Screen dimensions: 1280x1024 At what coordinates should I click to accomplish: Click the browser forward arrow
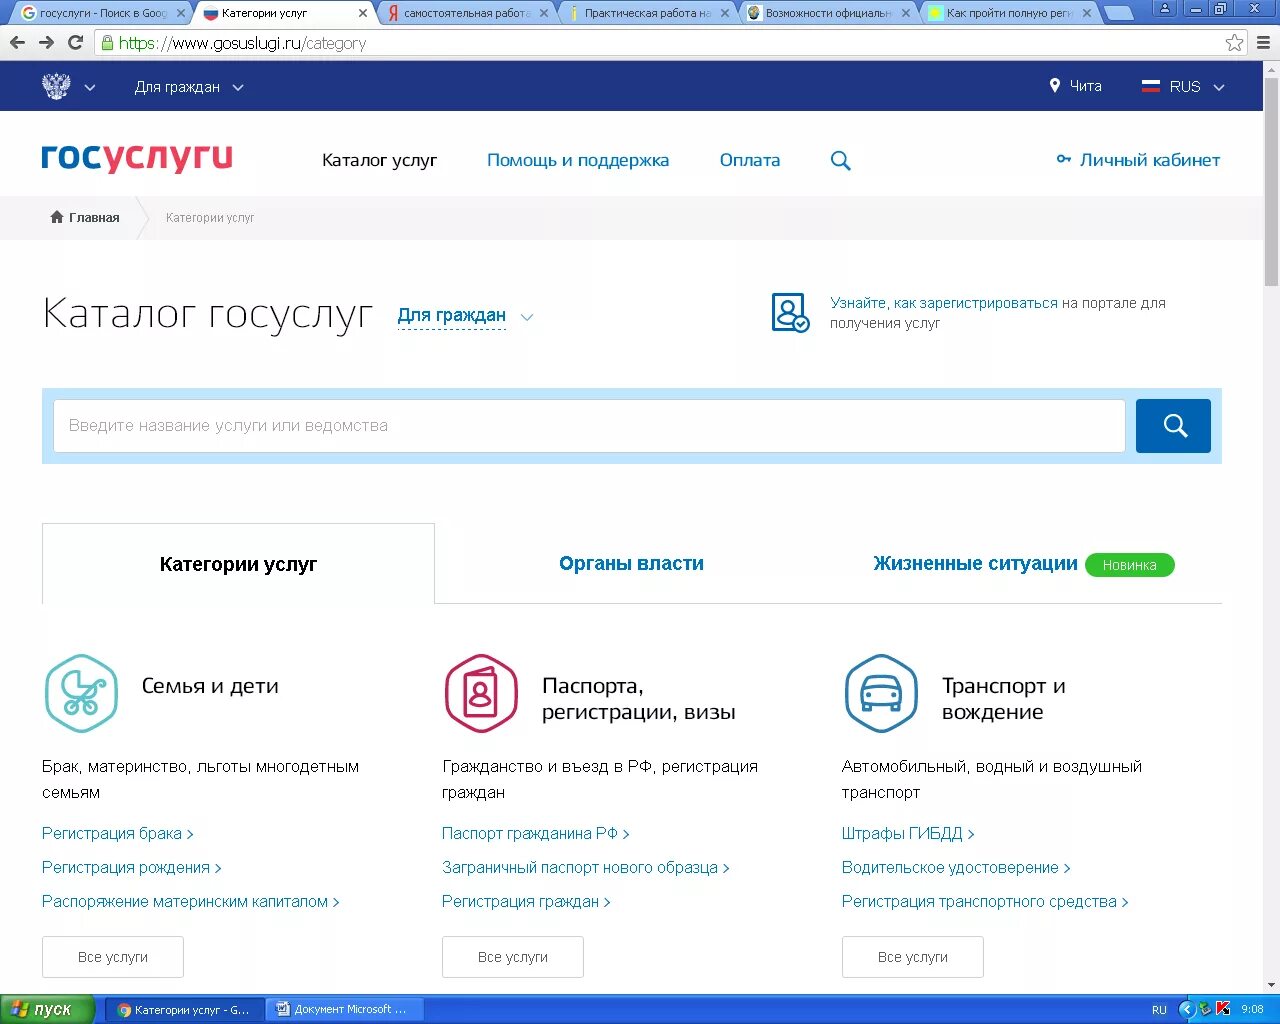coord(46,43)
